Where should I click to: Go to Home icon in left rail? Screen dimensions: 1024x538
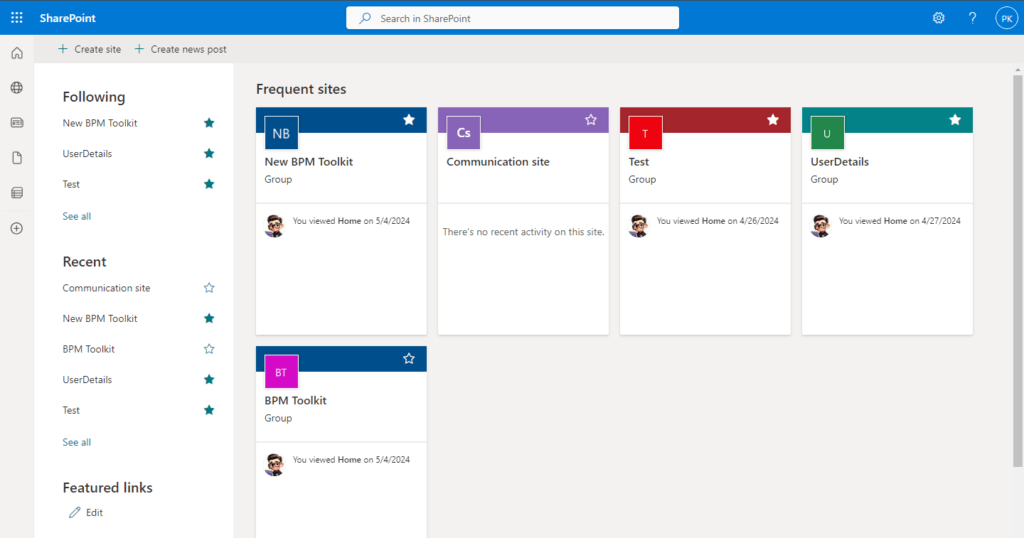(x=17, y=53)
